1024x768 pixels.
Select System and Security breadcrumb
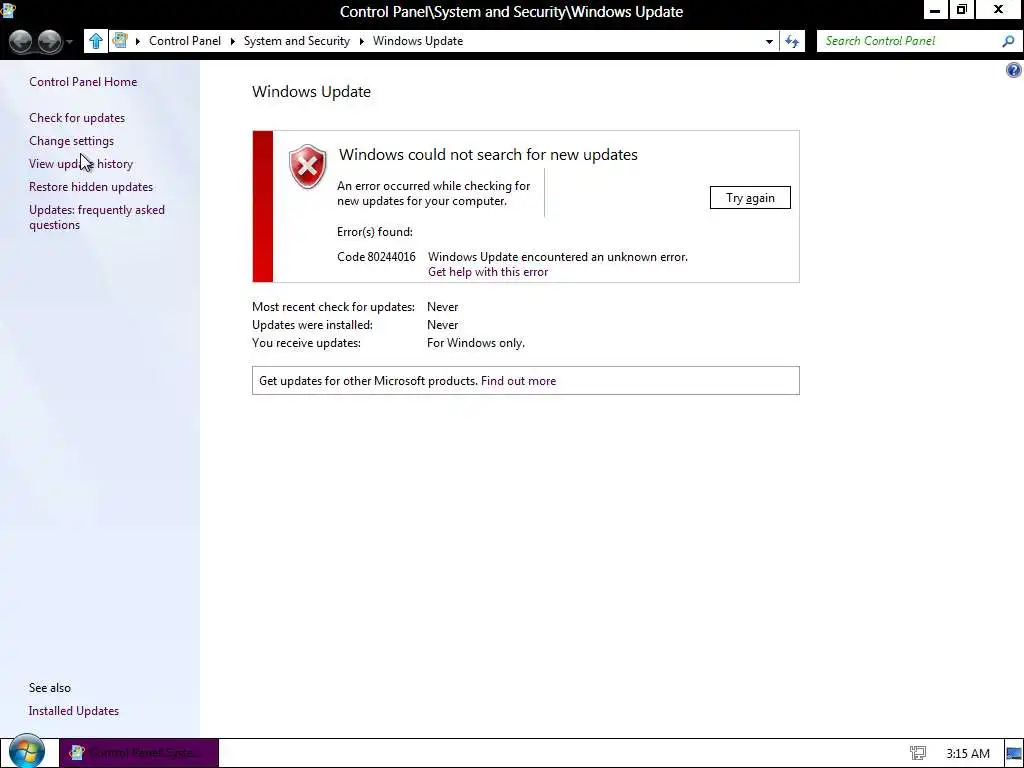(296, 40)
